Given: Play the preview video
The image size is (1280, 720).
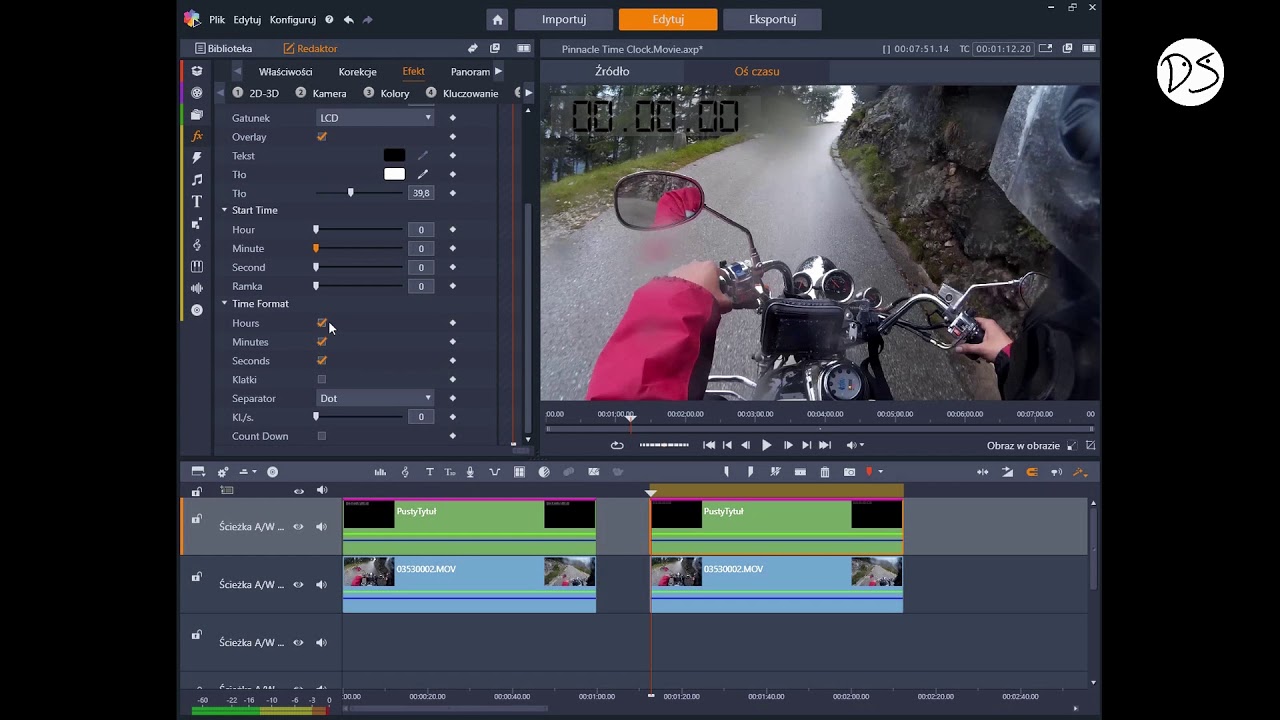Looking at the screenshot, I should 767,445.
